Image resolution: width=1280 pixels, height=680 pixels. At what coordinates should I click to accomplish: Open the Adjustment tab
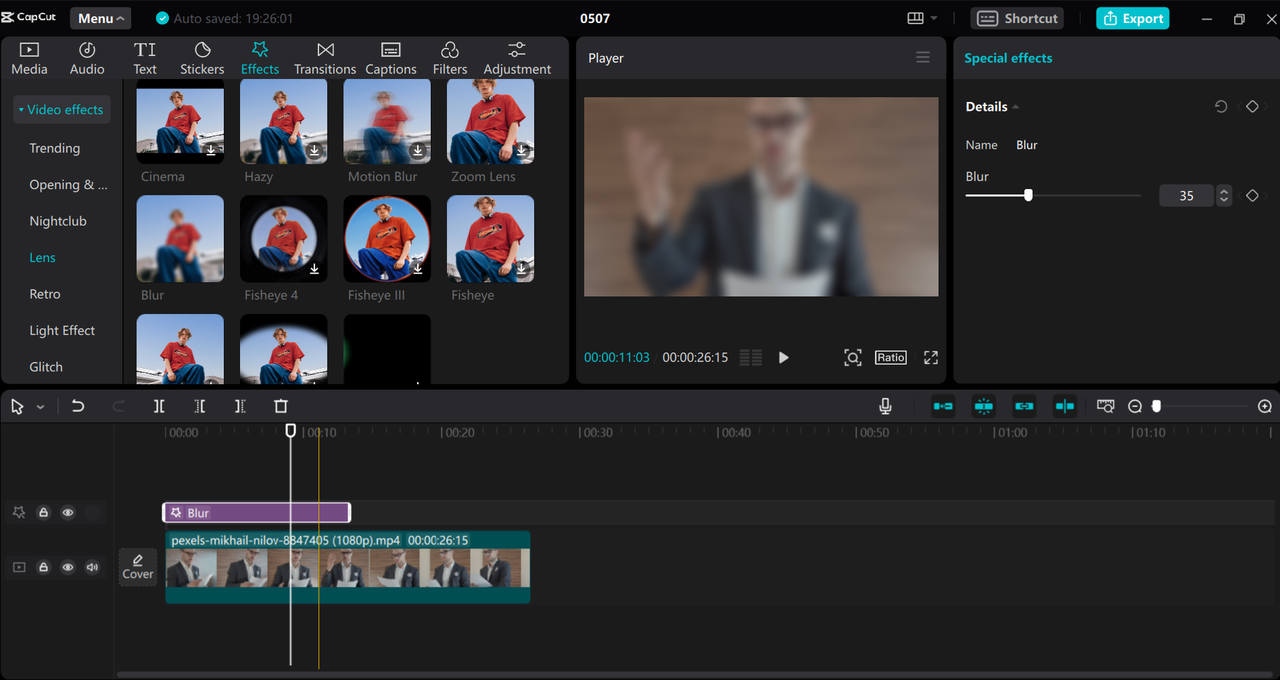517,59
